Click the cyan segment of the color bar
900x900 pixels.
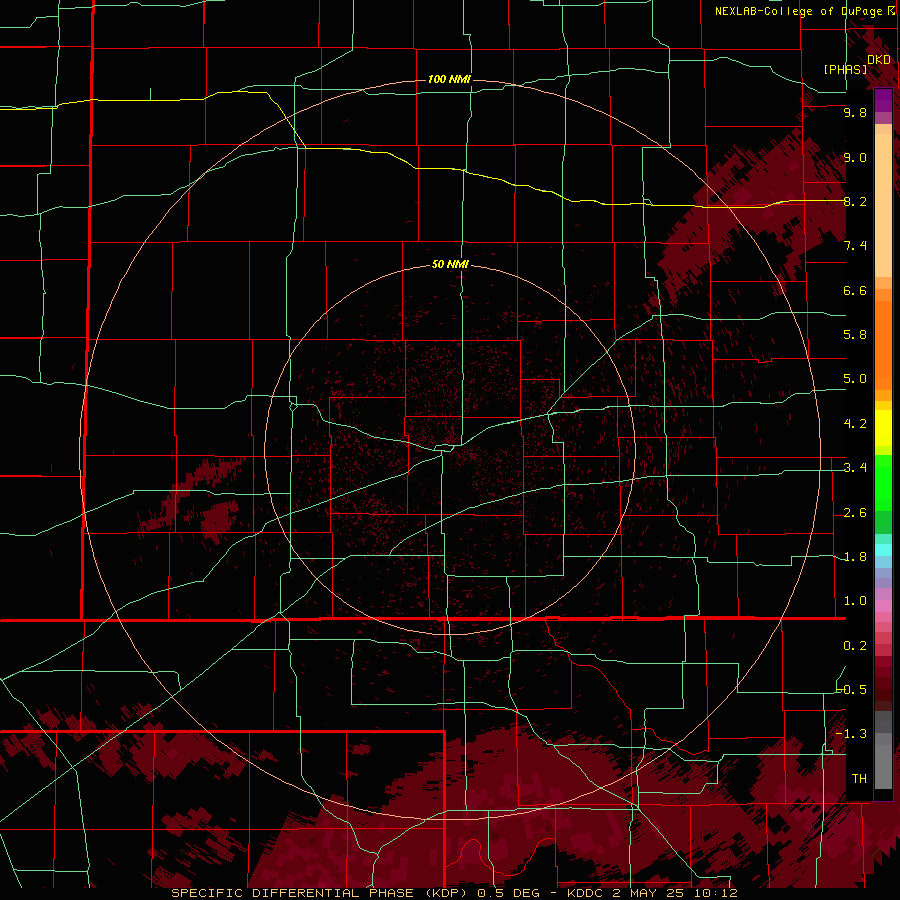click(x=883, y=550)
